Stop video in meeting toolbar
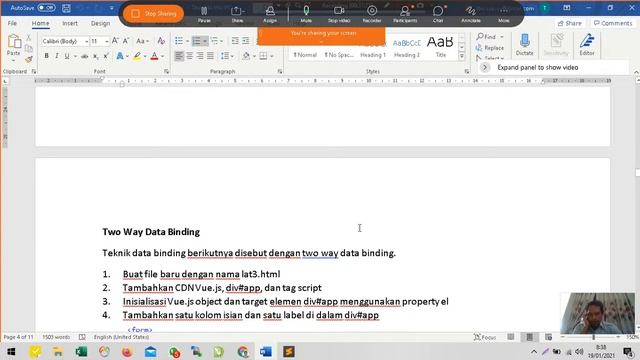 point(339,14)
